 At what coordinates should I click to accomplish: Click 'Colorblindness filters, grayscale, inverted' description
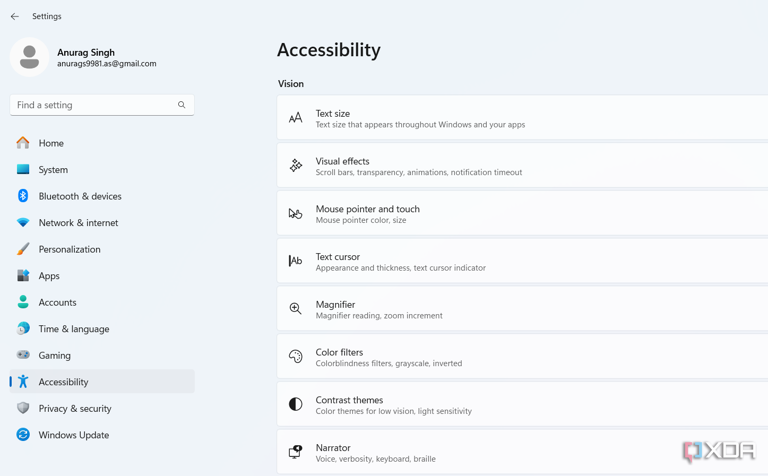[x=389, y=363]
